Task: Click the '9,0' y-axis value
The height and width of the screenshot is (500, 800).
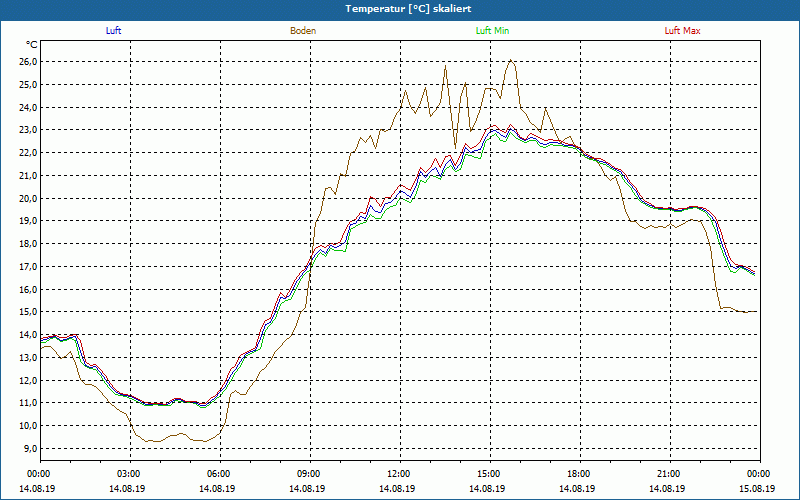Action: click(30, 449)
